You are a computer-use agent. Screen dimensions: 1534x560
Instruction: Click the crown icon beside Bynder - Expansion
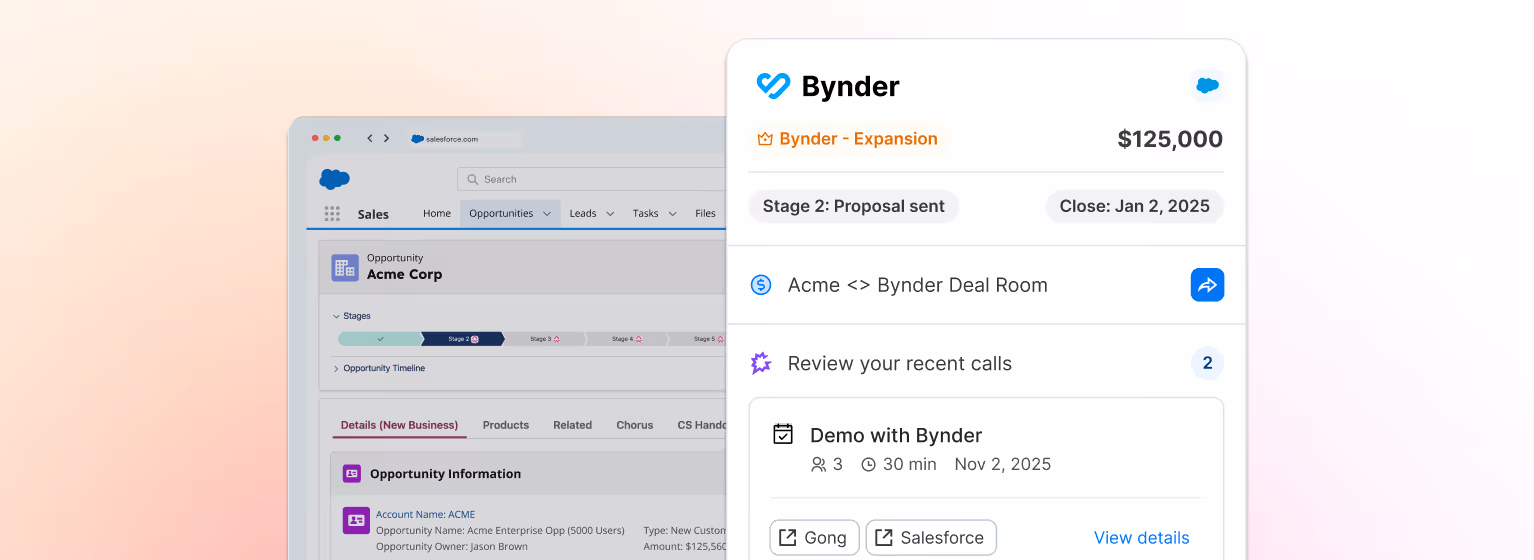click(765, 139)
